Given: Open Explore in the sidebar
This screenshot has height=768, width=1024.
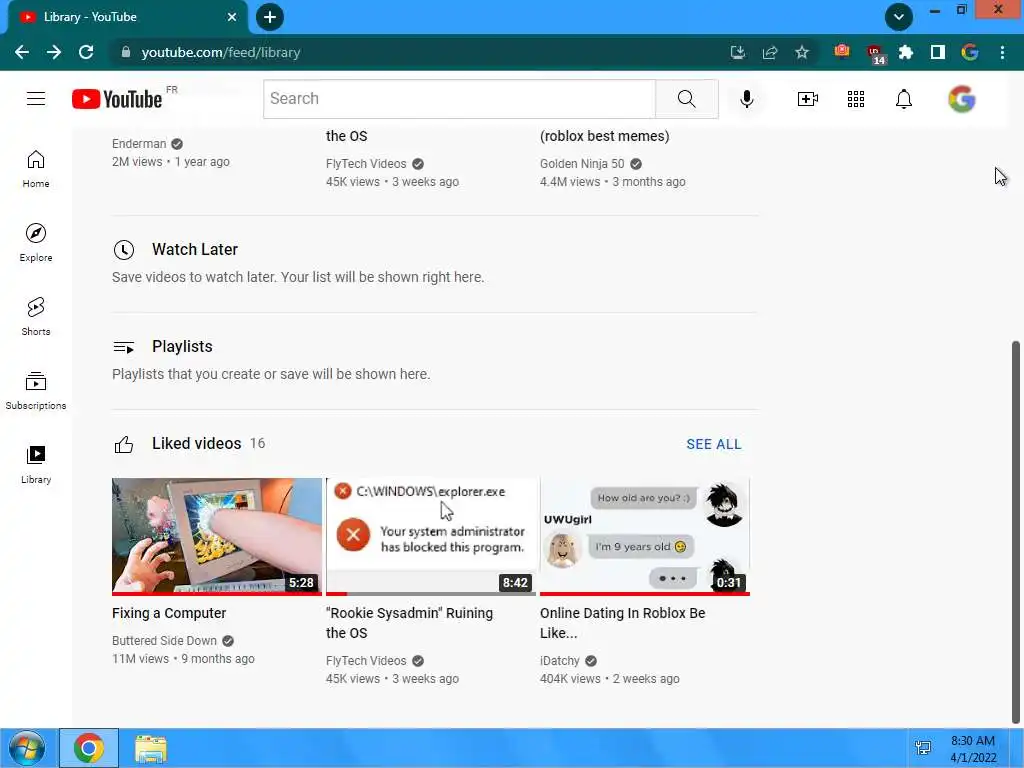Looking at the screenshot, I should pyautogui.click(x=36, y=243).
